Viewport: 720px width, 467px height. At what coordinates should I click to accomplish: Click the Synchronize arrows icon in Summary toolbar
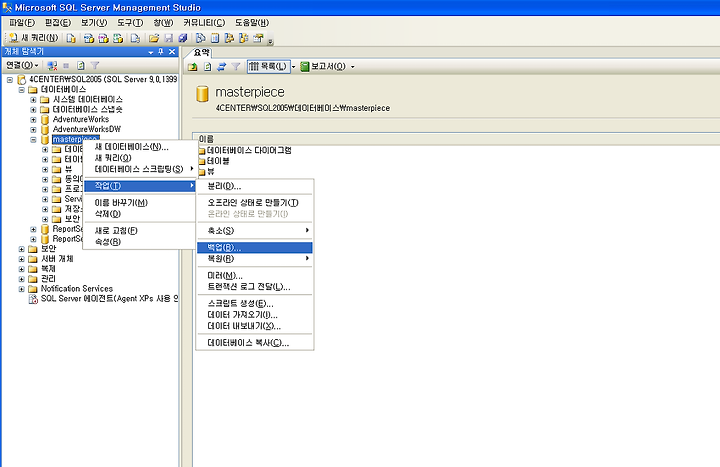pyautogui.click(x=222, y=67)
